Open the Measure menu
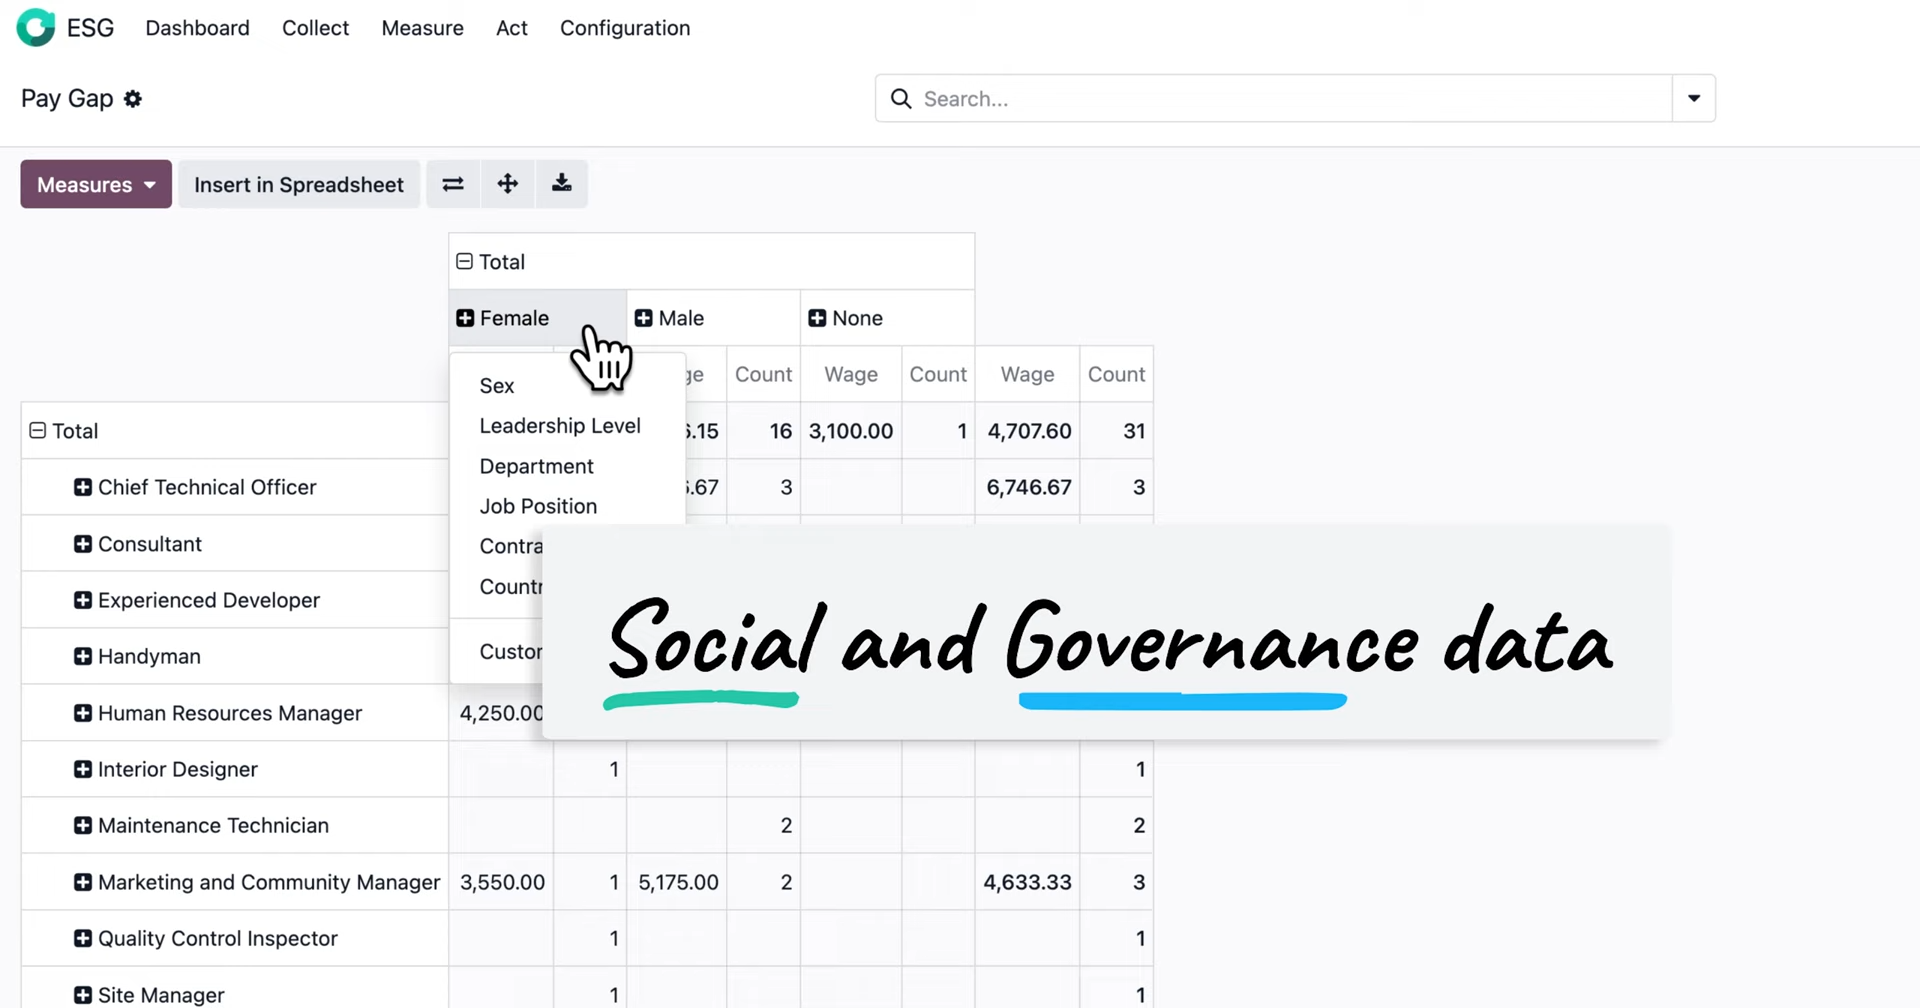 click(422, 28)
